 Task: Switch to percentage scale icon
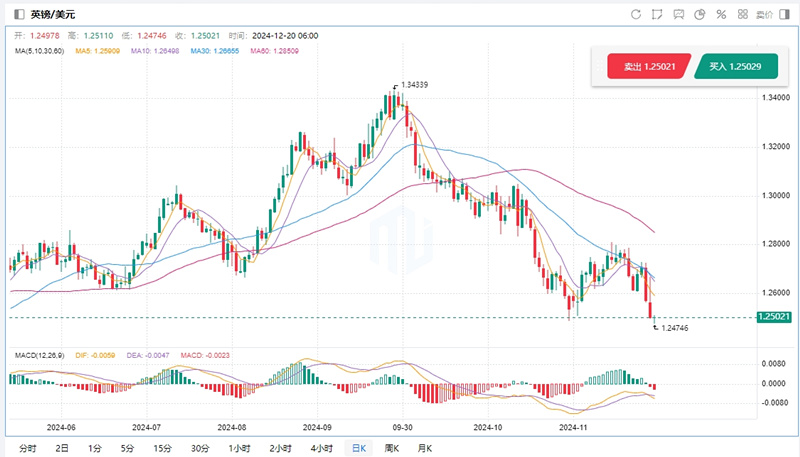[722, 14]
